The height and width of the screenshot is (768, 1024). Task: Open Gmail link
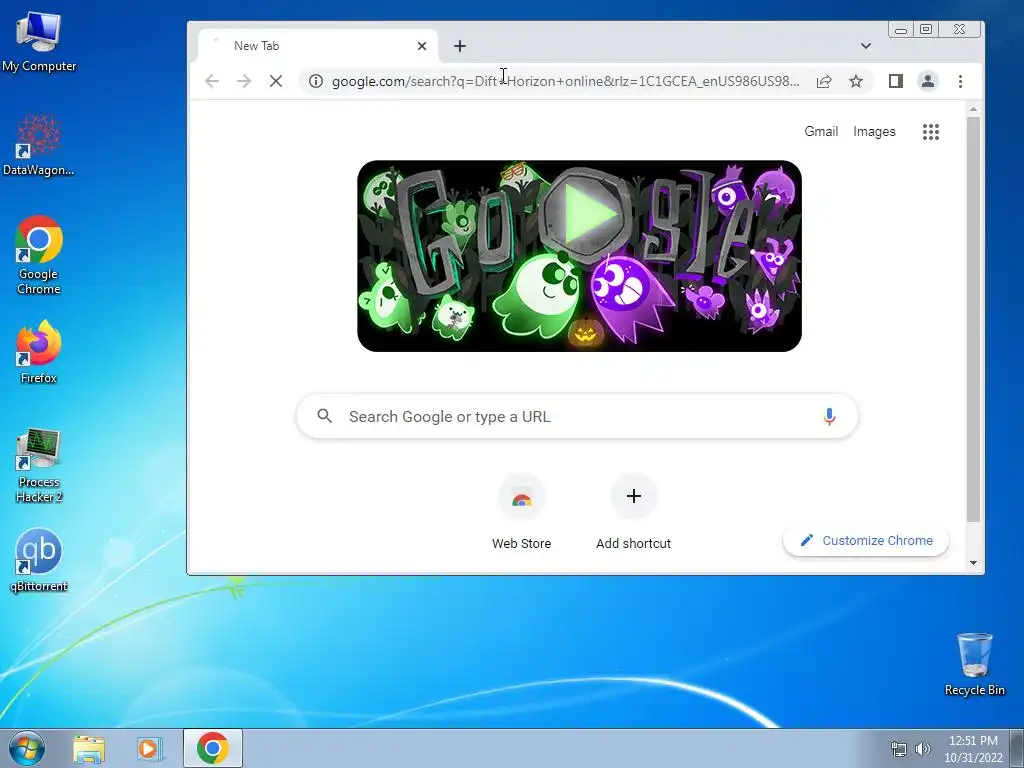click(821, 131)
